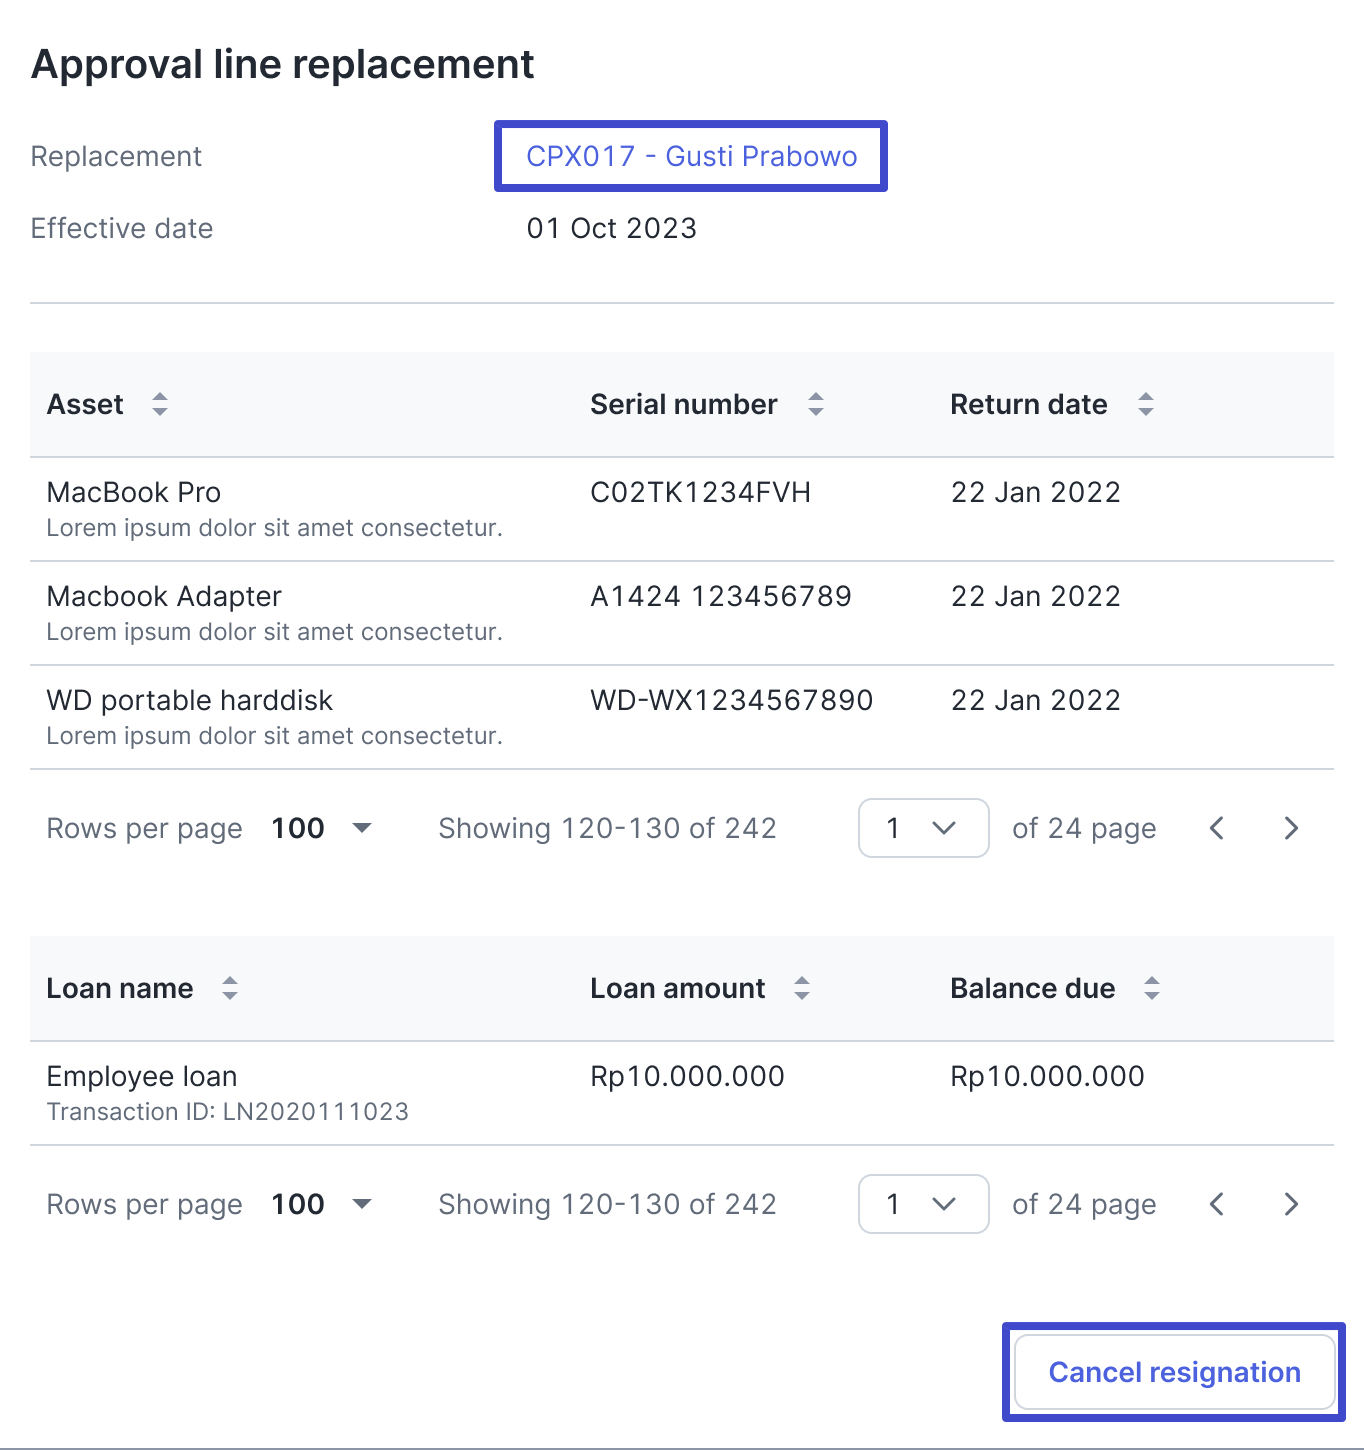Open rows per page dropdown for assets

click(321, 828)
